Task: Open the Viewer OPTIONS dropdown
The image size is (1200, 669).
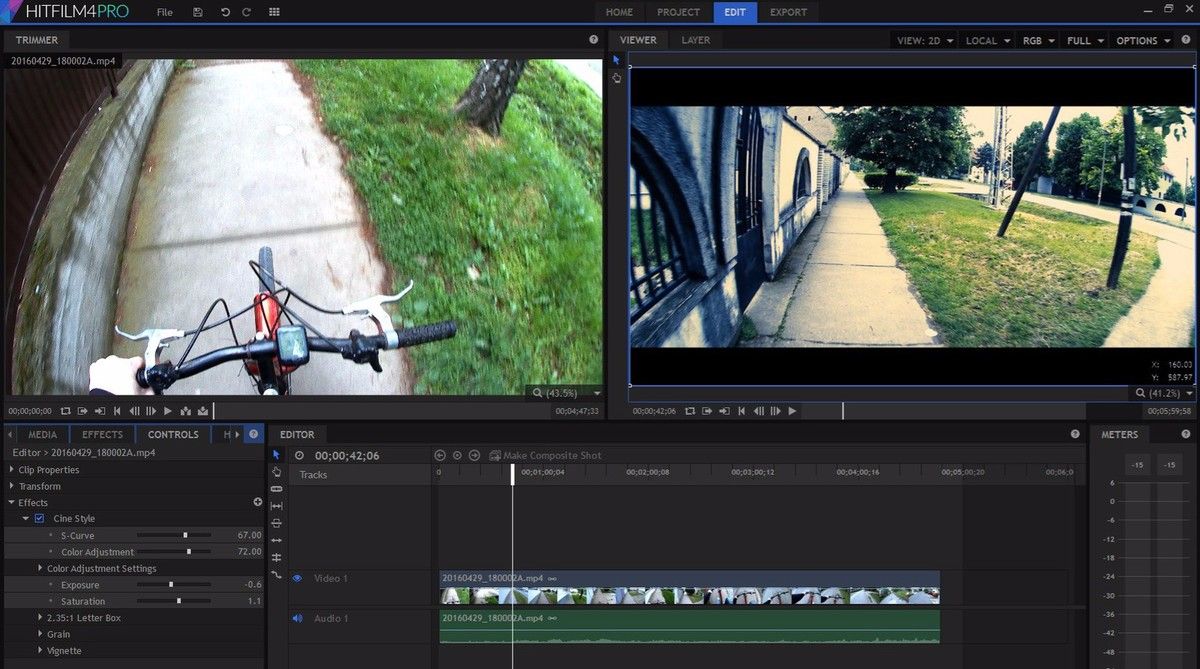Action: tap(1142, 41)
